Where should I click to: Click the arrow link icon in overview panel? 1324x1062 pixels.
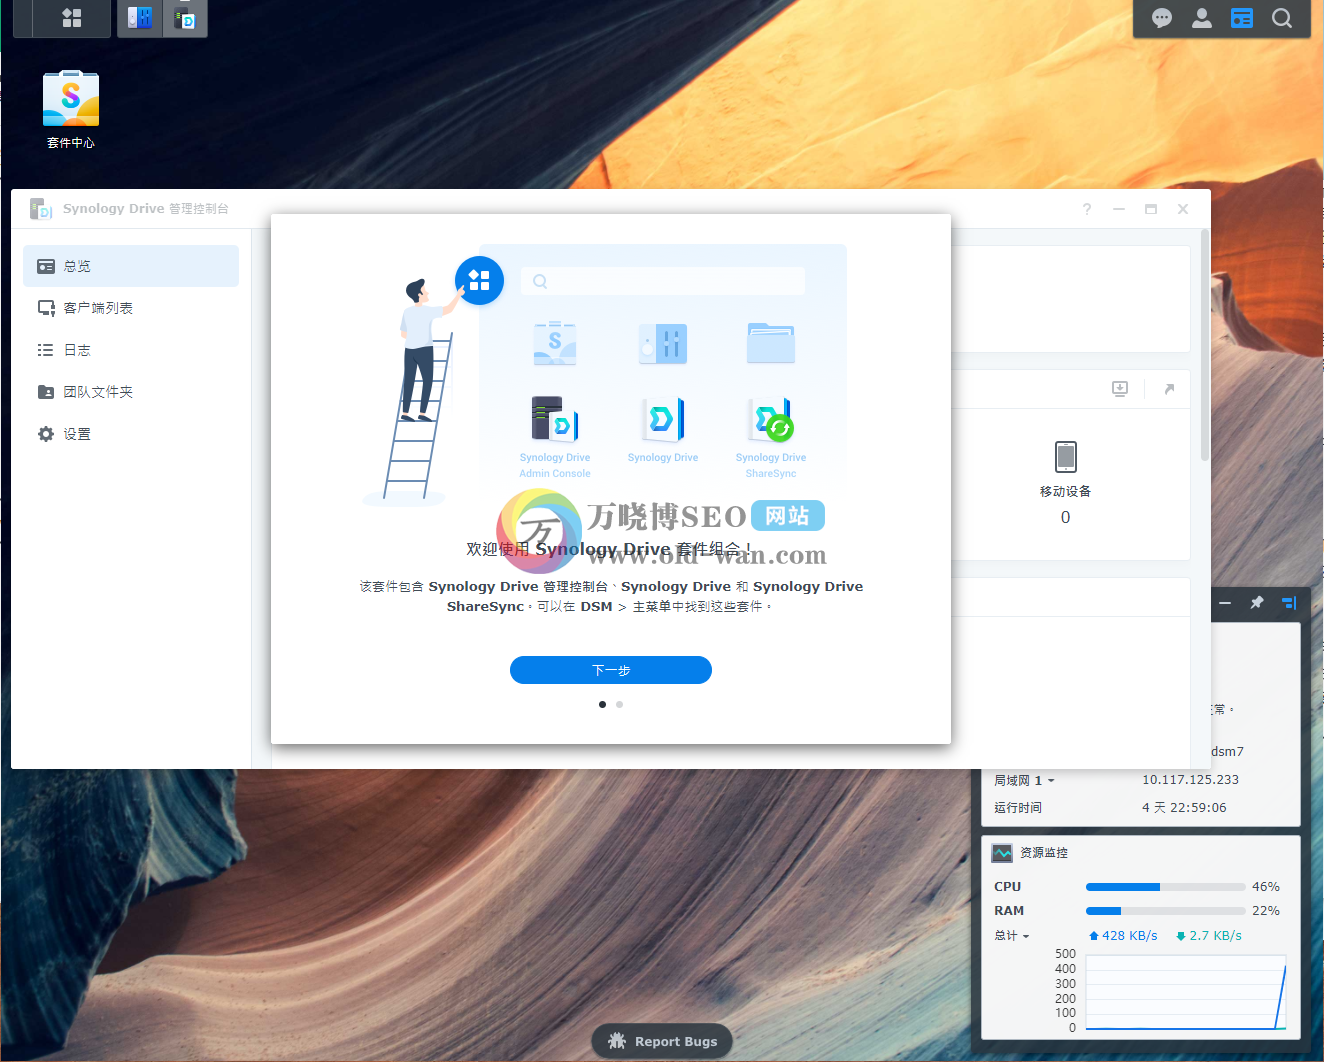1169,388
